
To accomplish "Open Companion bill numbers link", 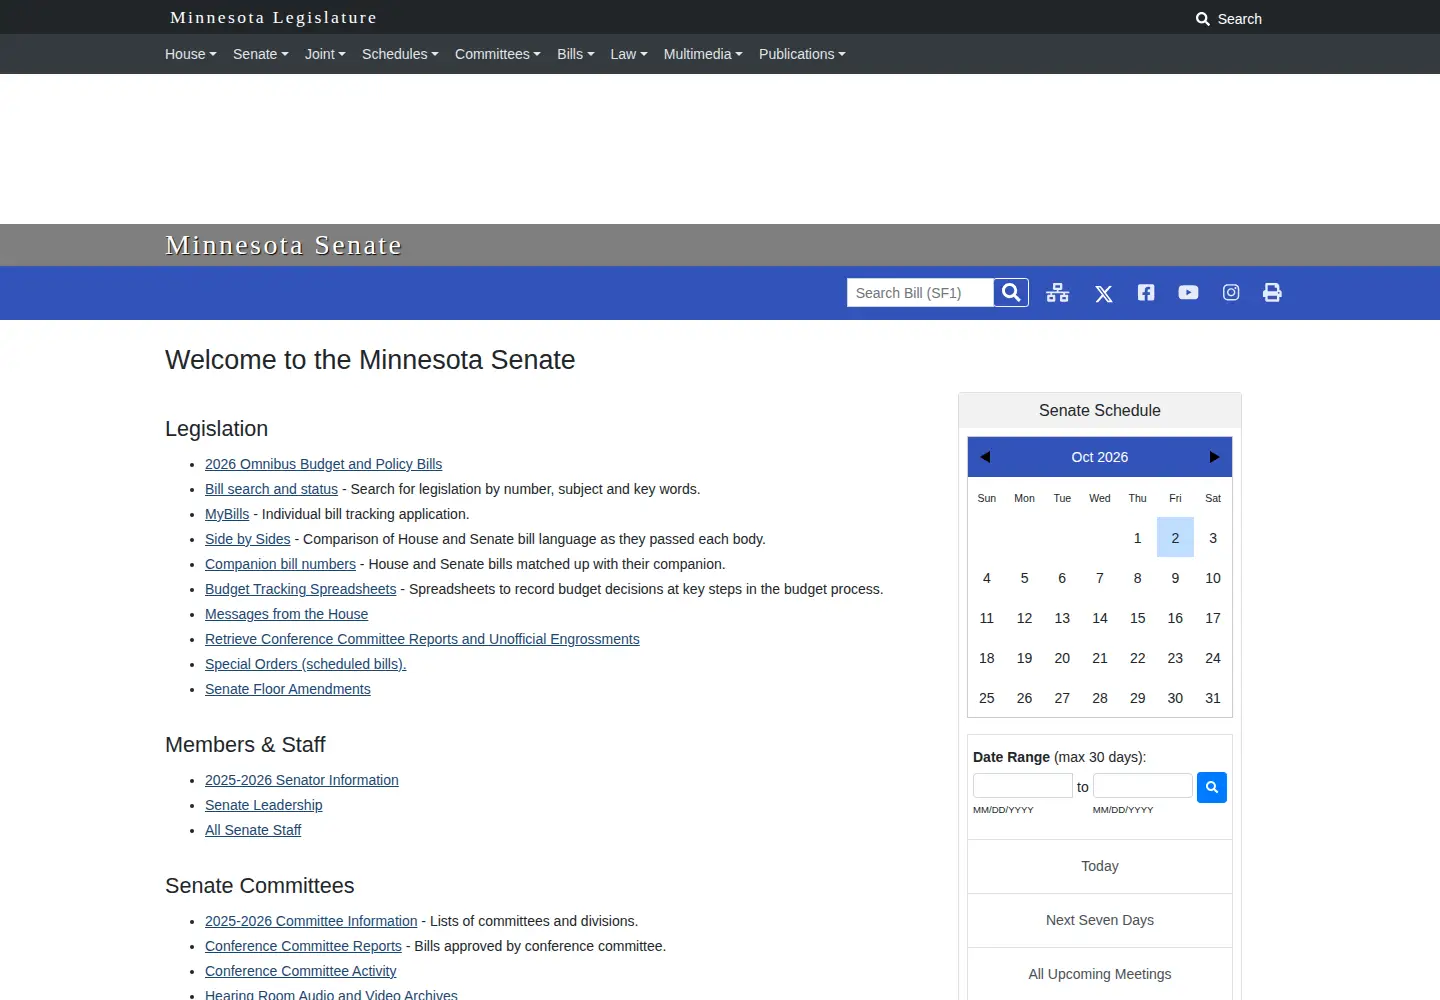I will 280,564.
